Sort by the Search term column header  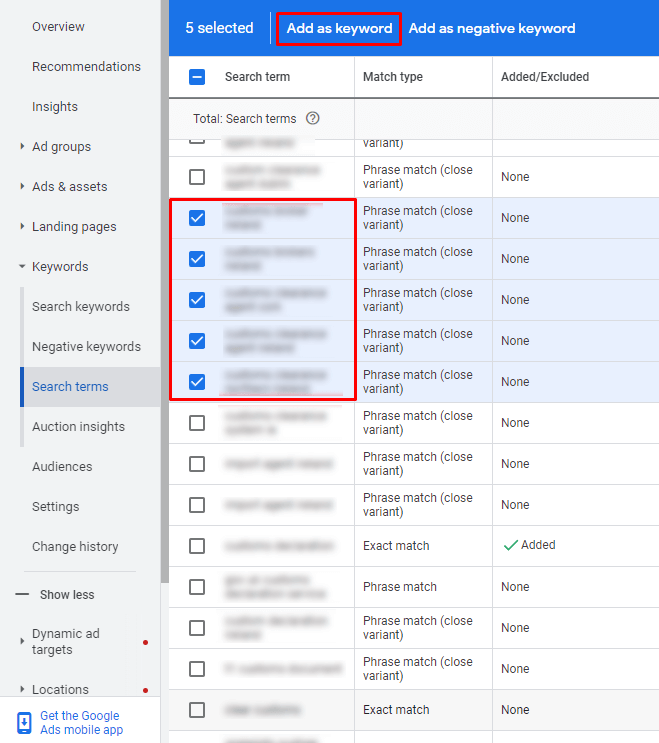click(257, 77)
